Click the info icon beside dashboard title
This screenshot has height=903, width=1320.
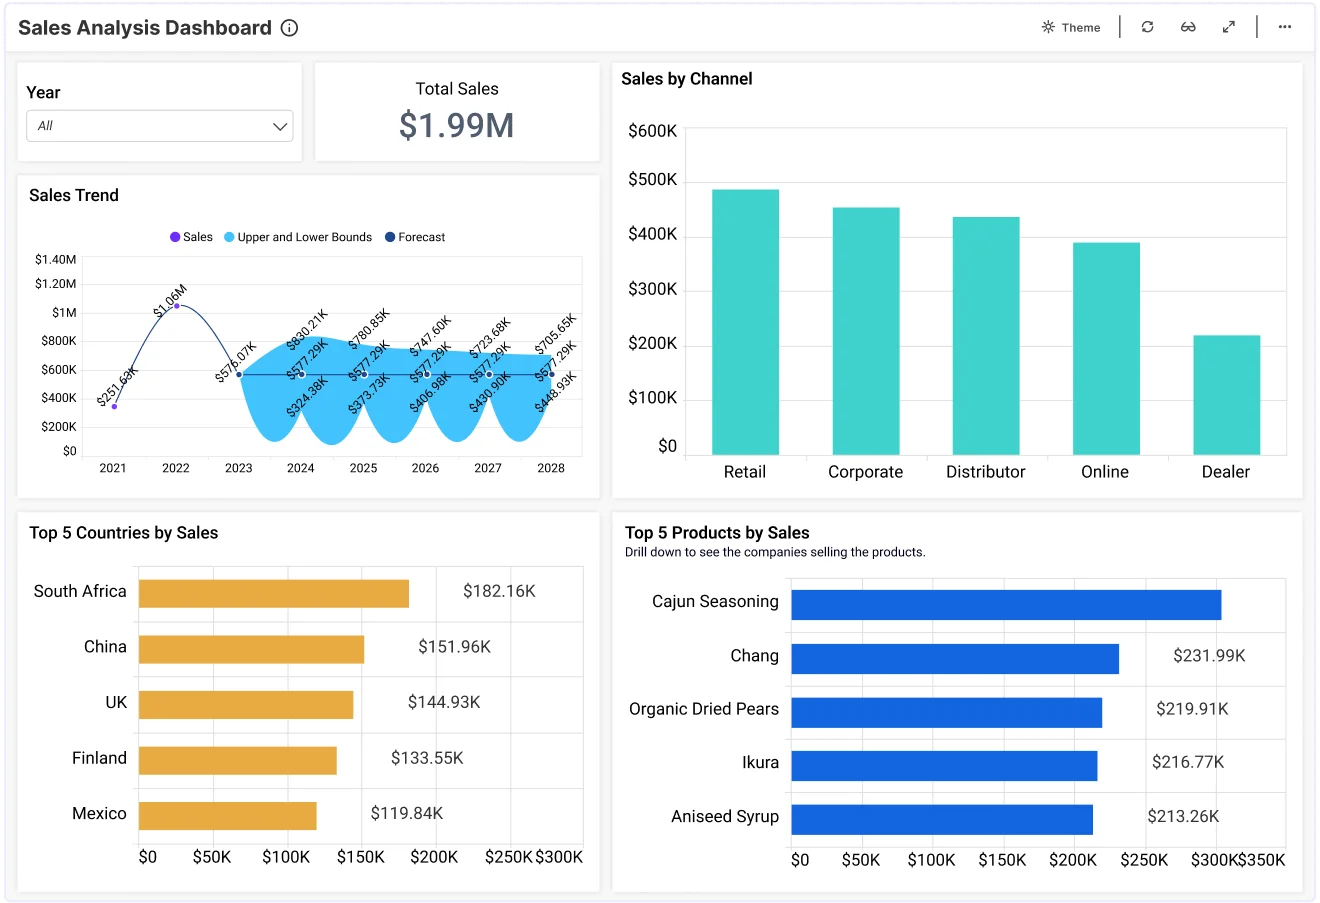point(290,28)
